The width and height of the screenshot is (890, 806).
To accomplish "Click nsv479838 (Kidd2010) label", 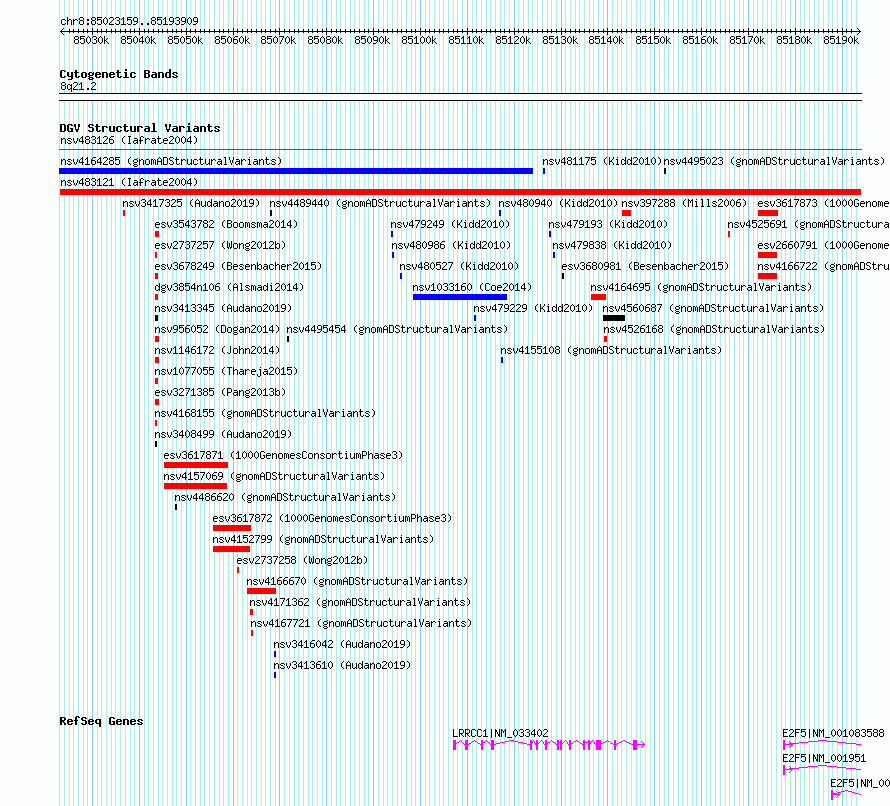I will click(612, 245).
